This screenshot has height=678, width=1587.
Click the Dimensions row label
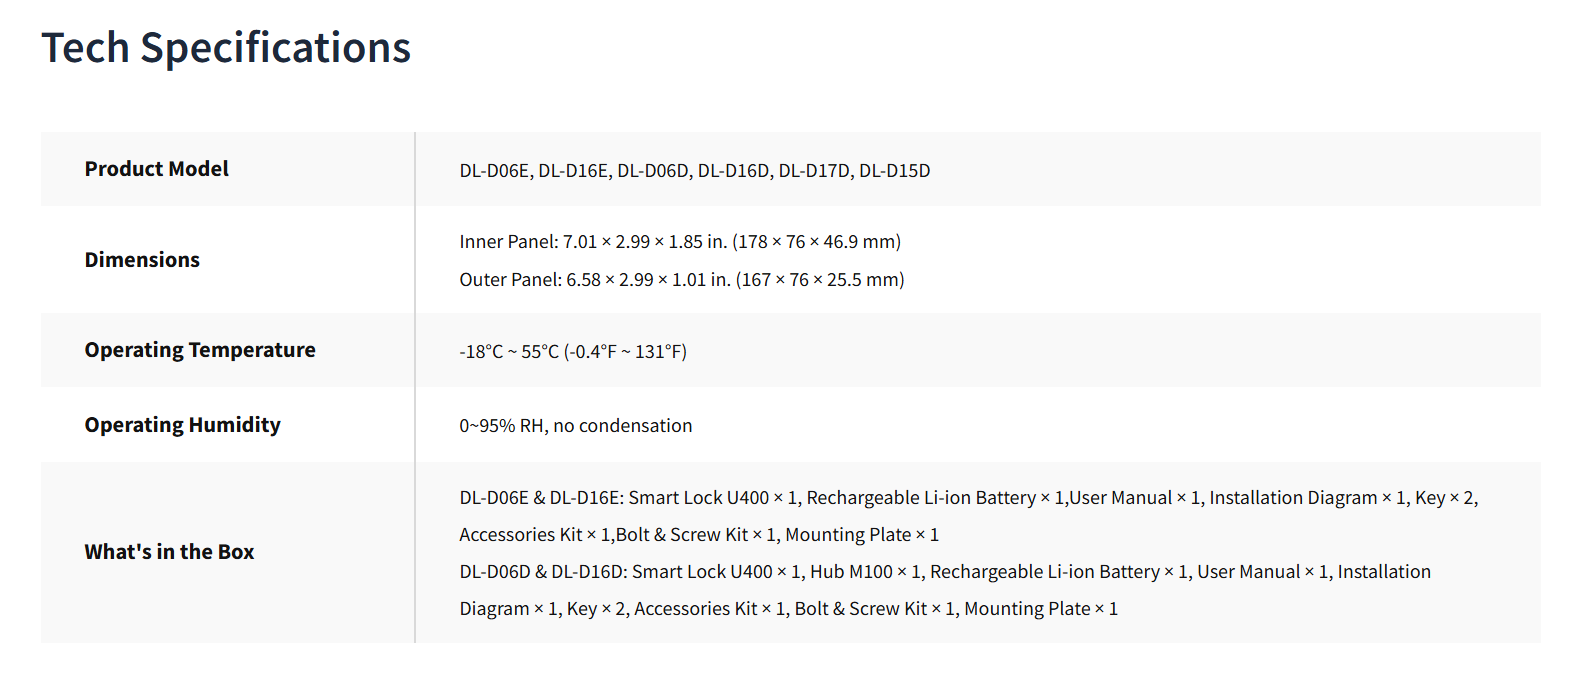point(142,260)
